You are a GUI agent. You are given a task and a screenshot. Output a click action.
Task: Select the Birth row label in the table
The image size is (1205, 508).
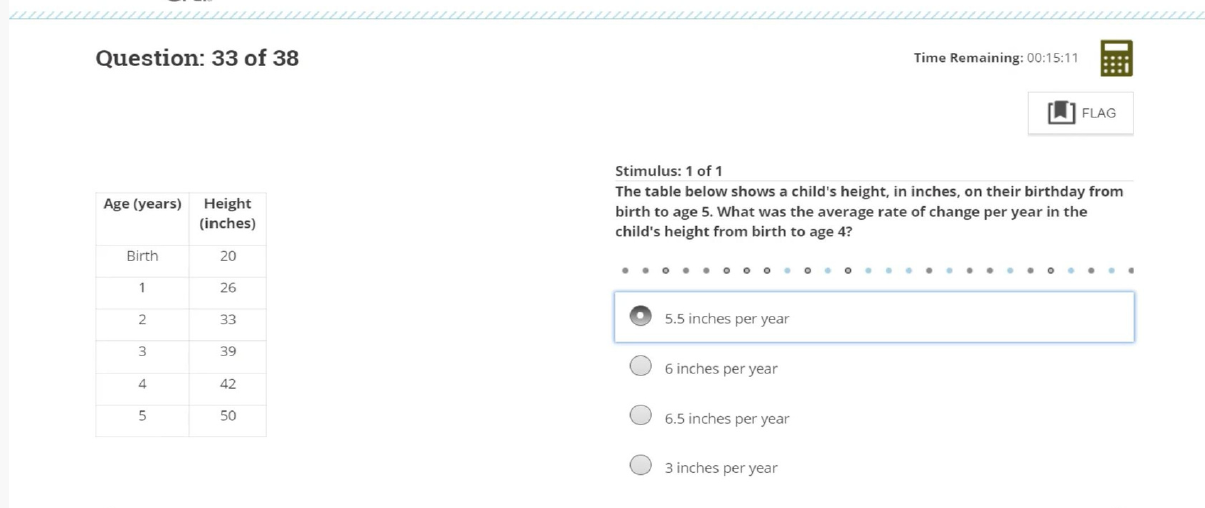142,256
